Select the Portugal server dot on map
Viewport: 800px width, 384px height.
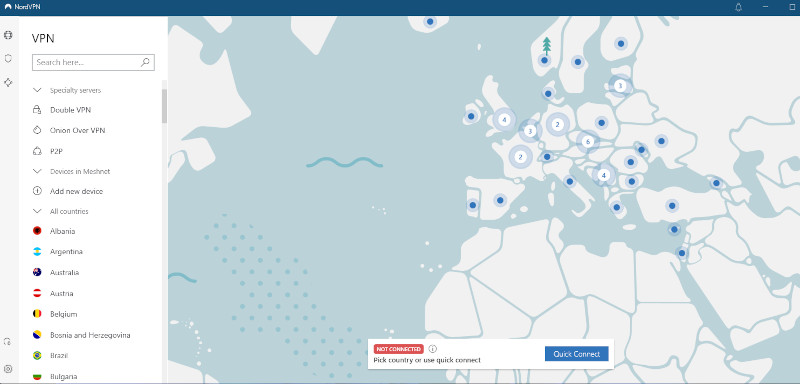pos(472,205)
